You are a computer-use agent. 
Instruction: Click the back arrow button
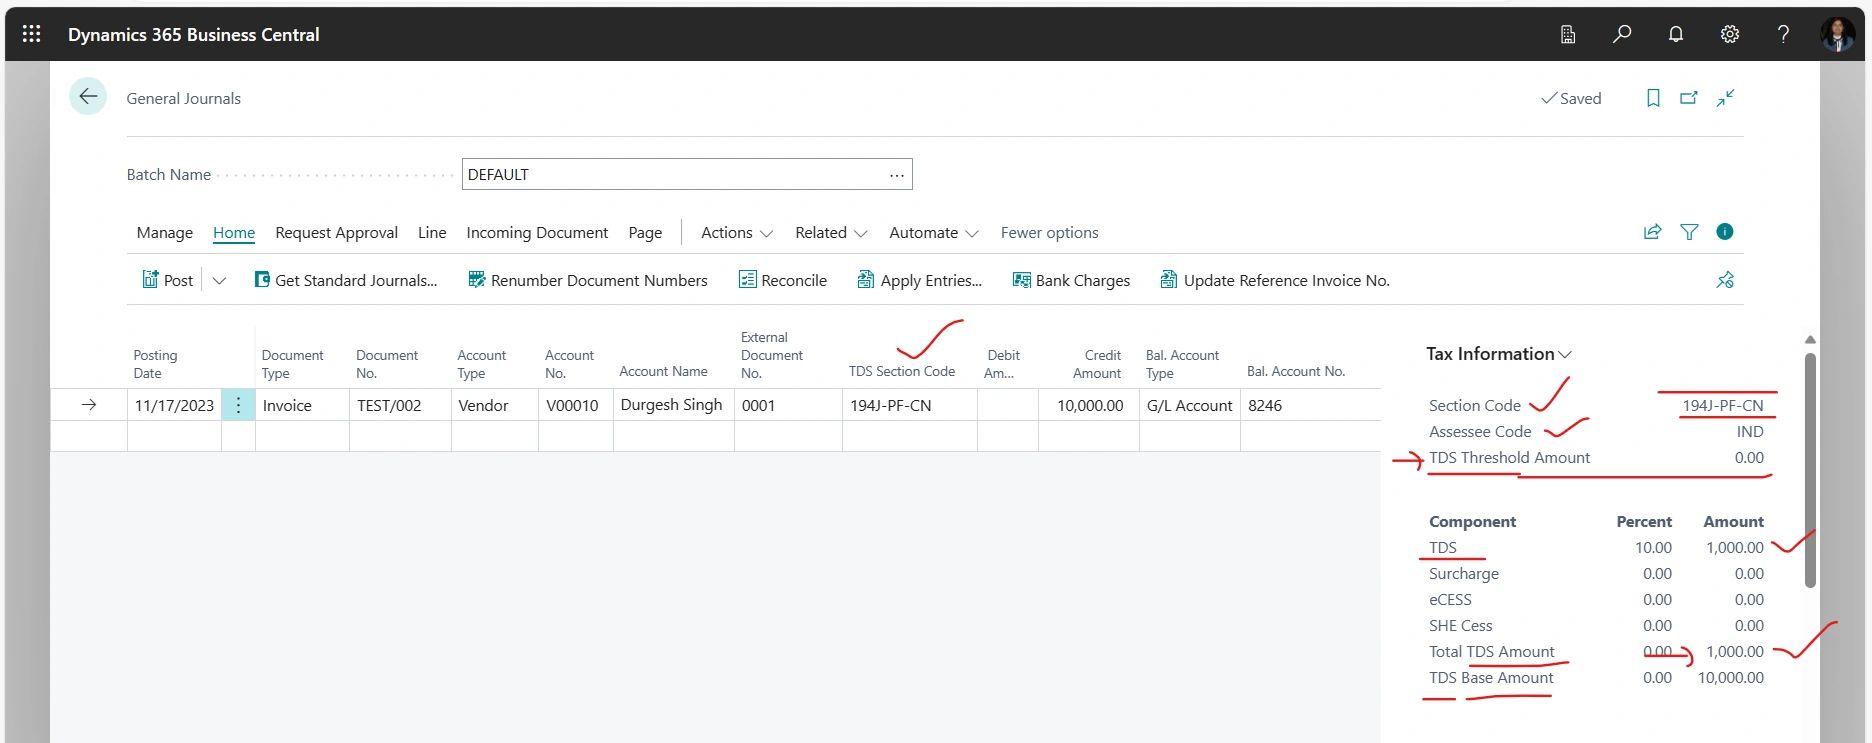pyautogui.click(x=88, y=97)
